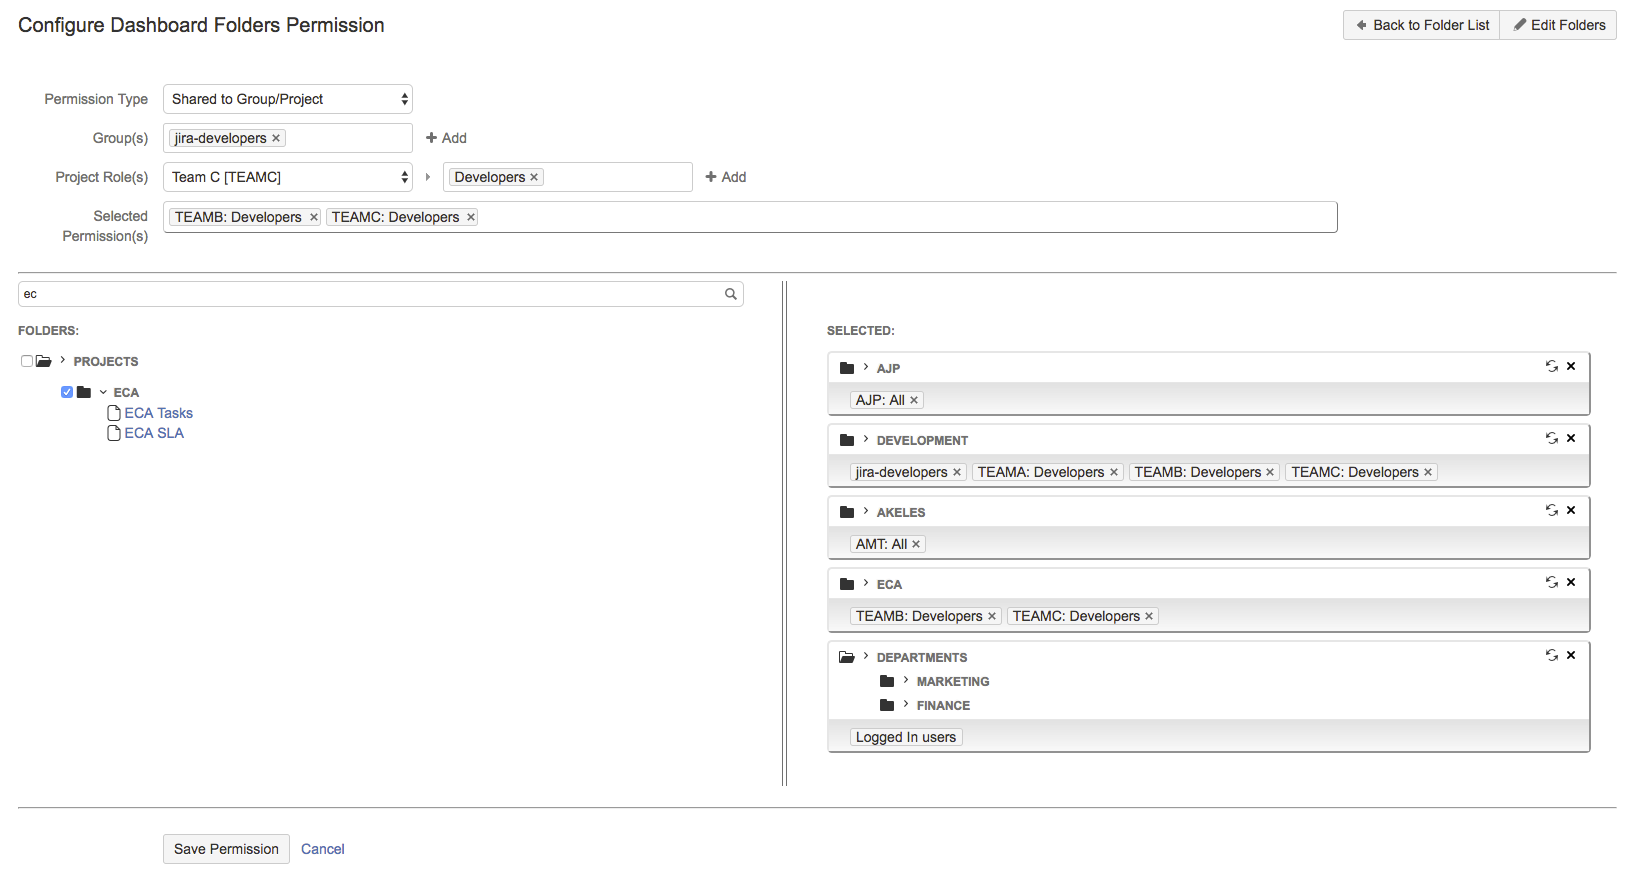This screenshot has width=1631, height=875.
Task: Check the PROJECTS folder checkbox
Action: point(27,361)
